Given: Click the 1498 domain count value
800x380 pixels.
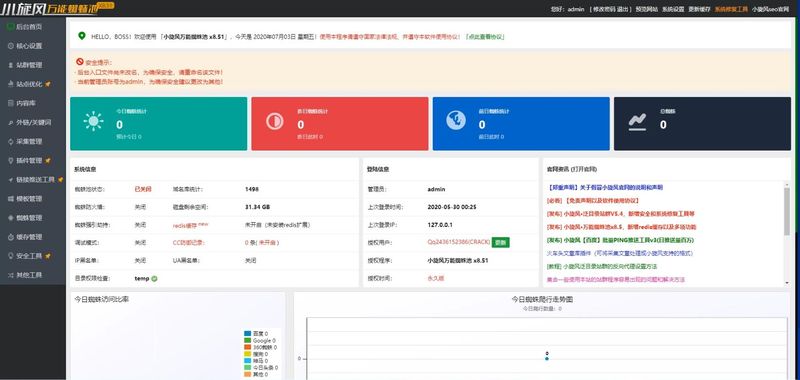Looking at the screenshot, I should point(252,189).
